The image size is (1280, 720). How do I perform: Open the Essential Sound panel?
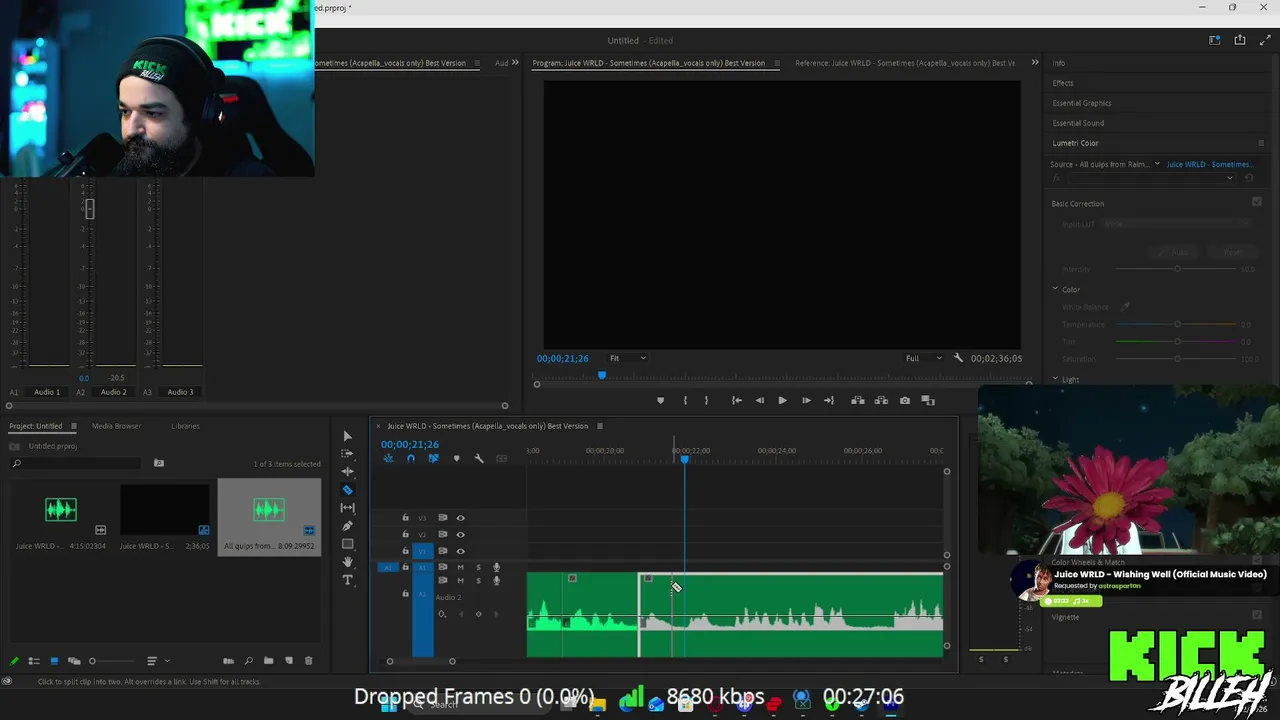[1078, 123]
